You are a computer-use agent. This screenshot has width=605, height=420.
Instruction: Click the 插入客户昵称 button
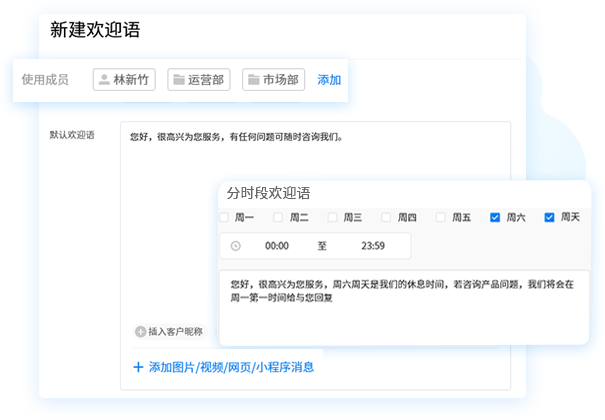pyautogui.click(x=170, y=332)
